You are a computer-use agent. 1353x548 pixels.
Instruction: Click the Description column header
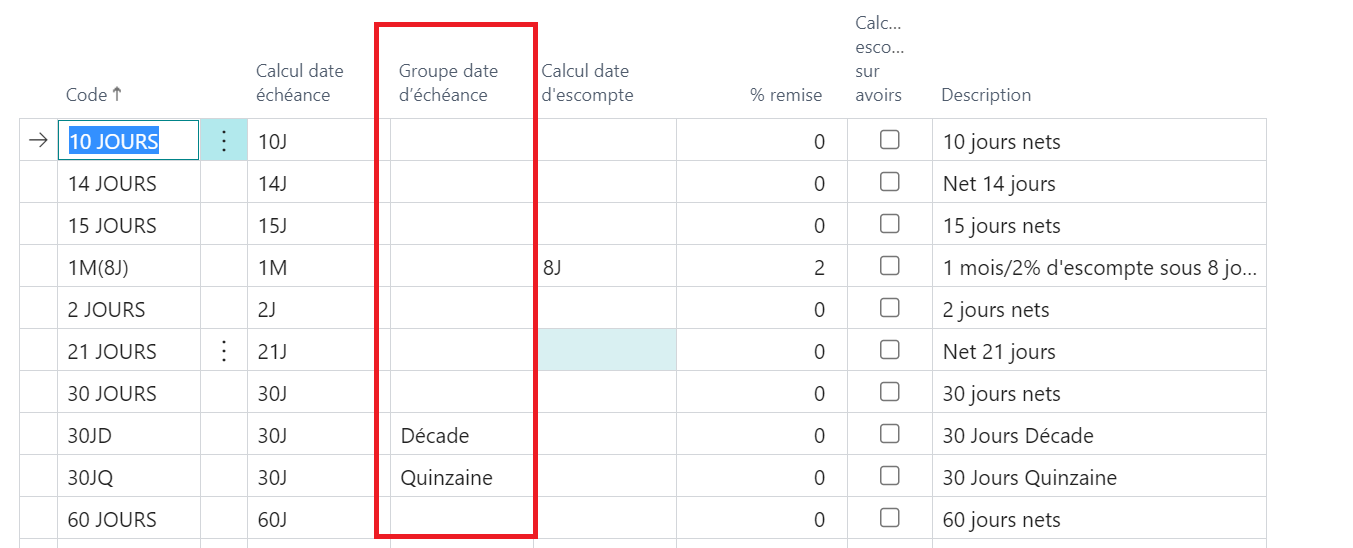click(985, 95)
